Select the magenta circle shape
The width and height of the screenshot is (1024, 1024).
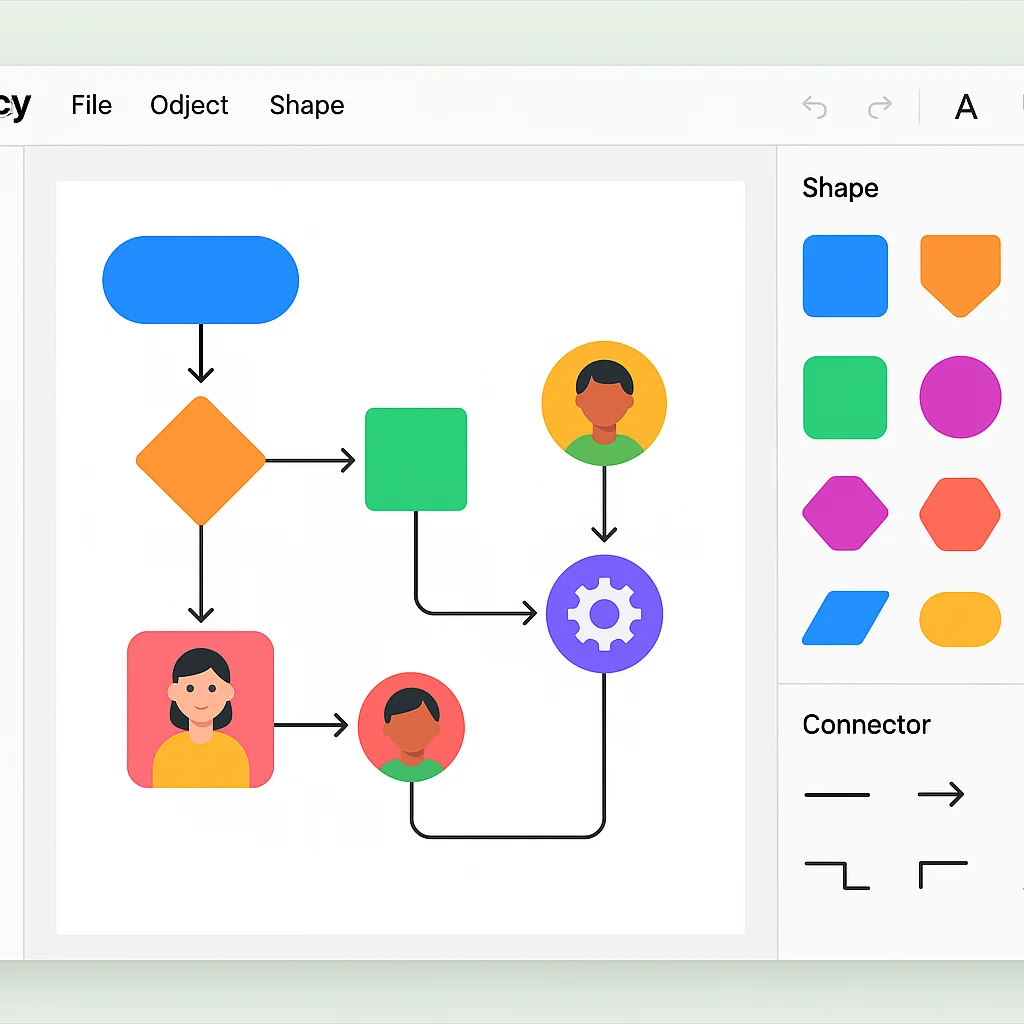click(x=960, y=397)
